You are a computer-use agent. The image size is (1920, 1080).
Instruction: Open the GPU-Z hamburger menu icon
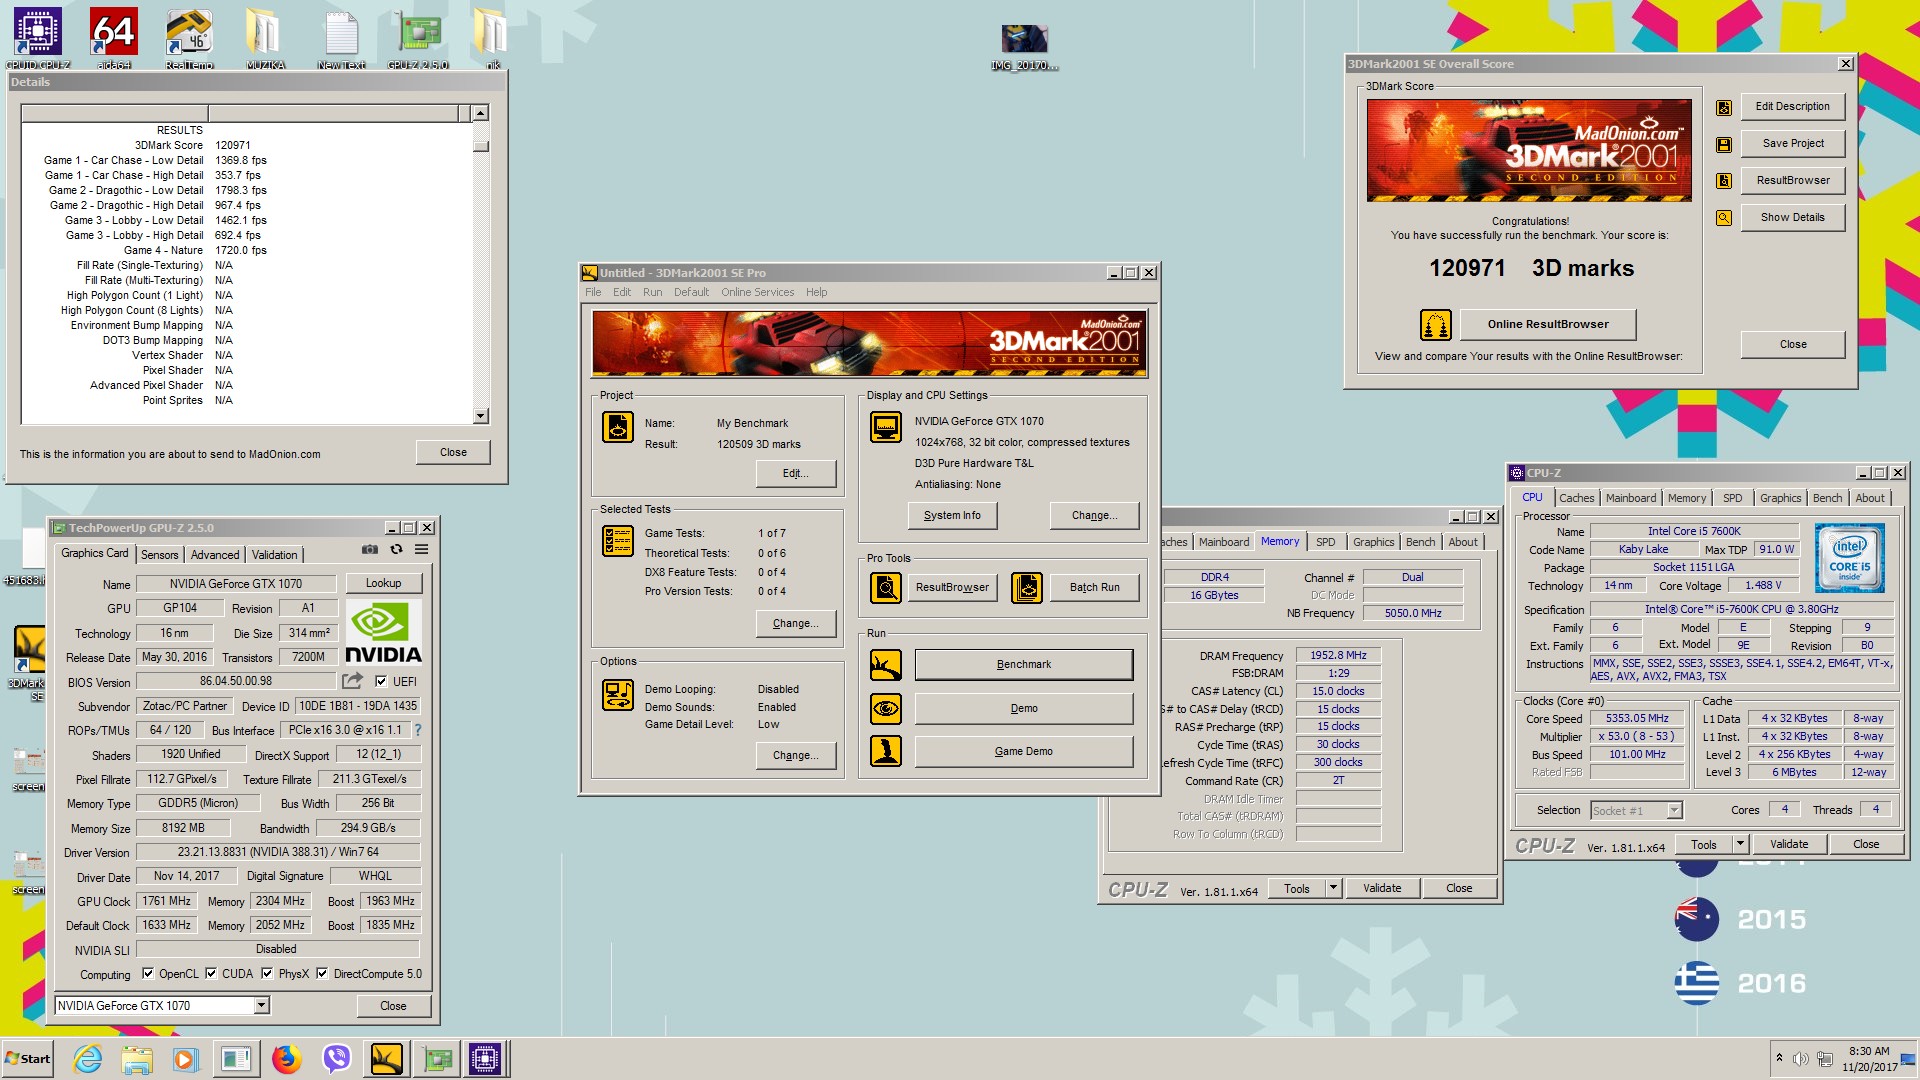point(422,550)
